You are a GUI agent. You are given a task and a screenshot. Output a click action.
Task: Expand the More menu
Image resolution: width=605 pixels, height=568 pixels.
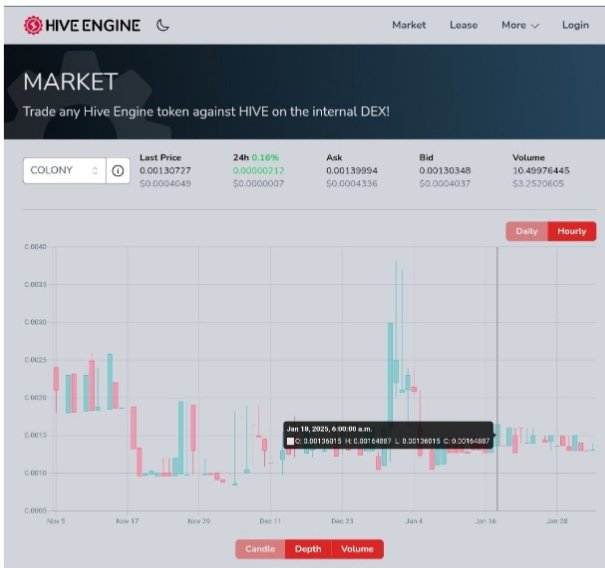(520, 25)
